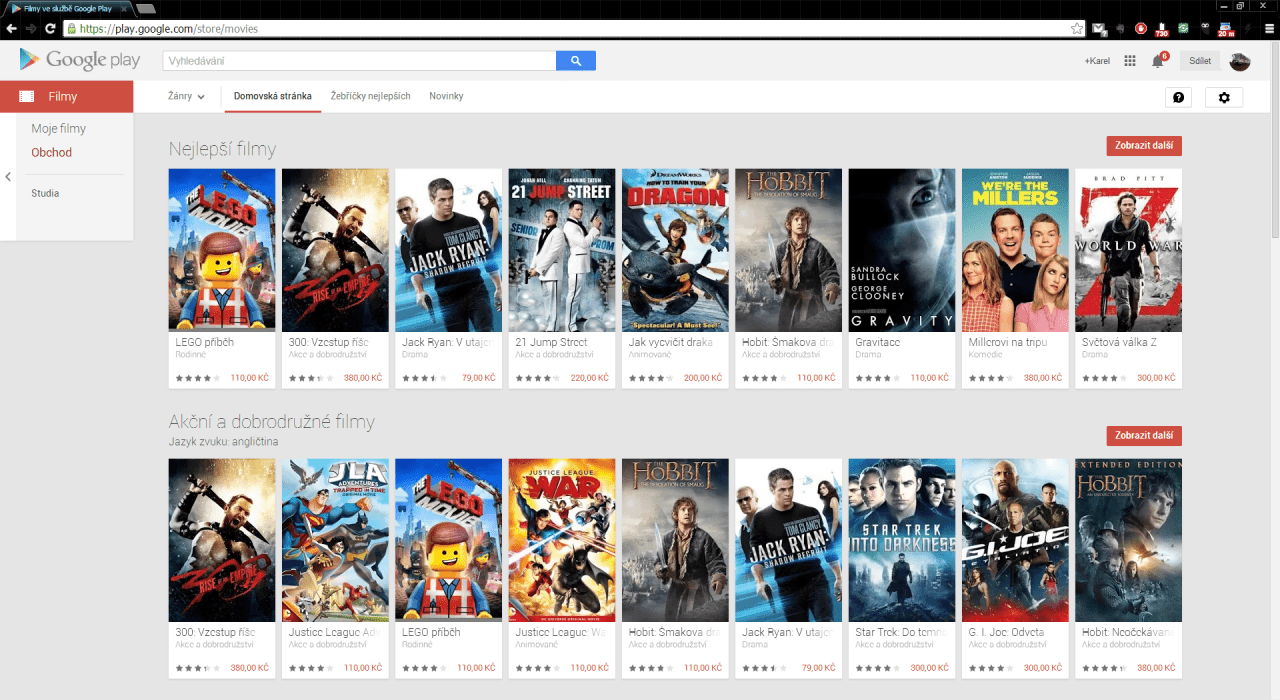Click the lightning bolt extension icon
This screenshot has height=700, width=1280.
tap(1247, 29)
